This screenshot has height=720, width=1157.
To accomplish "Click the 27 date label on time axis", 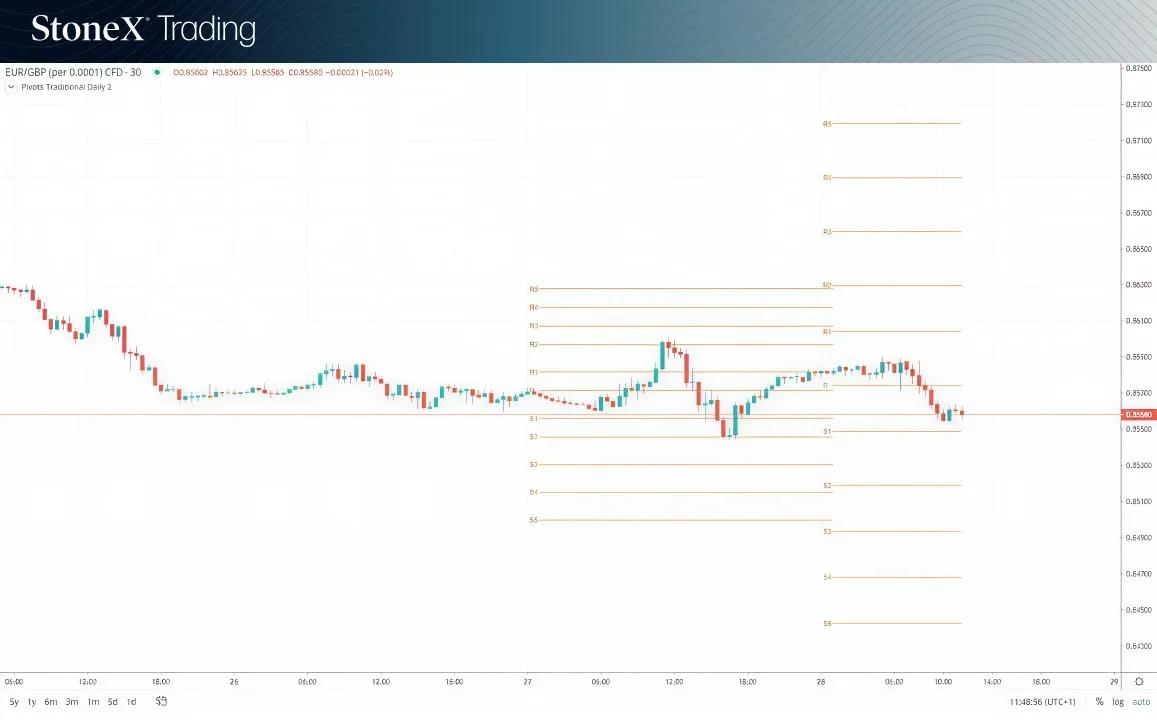I will (528, 682).
